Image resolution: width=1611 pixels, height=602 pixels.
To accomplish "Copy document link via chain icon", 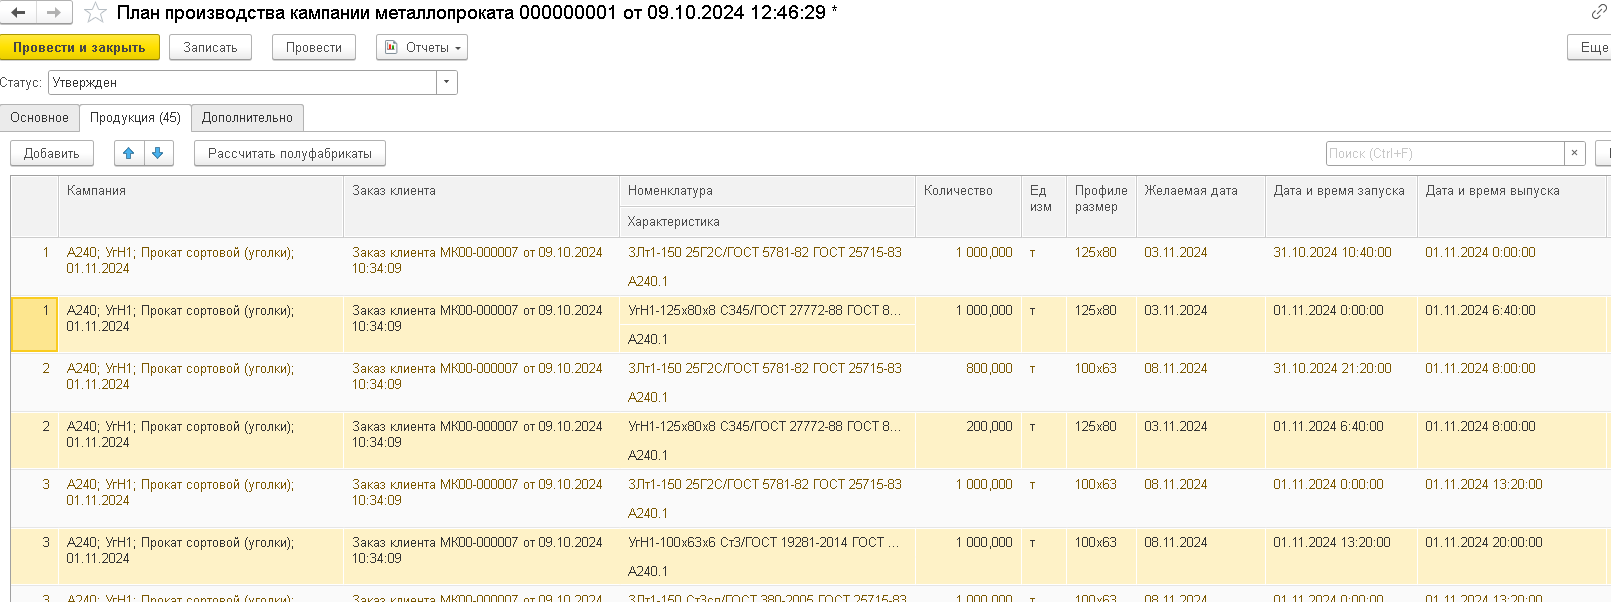I will 1599,12.
